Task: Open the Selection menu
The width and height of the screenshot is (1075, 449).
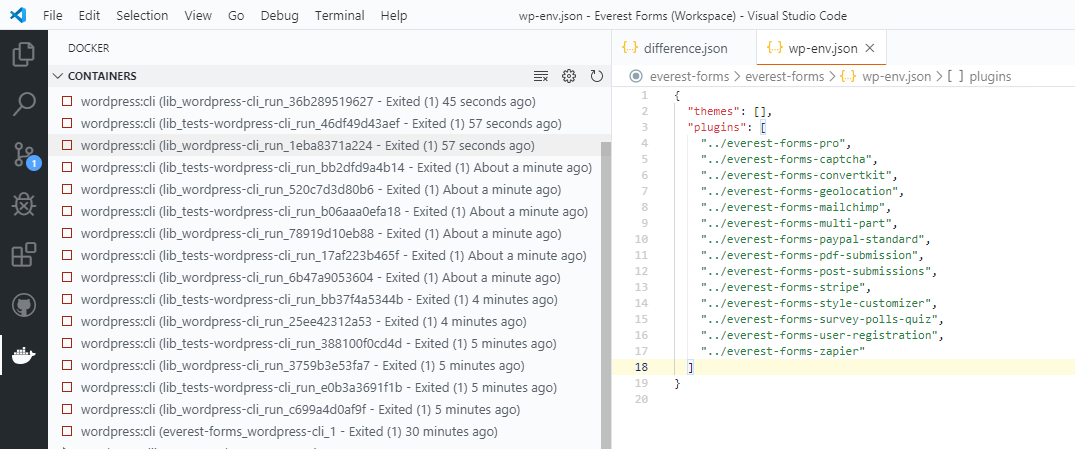Action: click(x=142, y=15)
